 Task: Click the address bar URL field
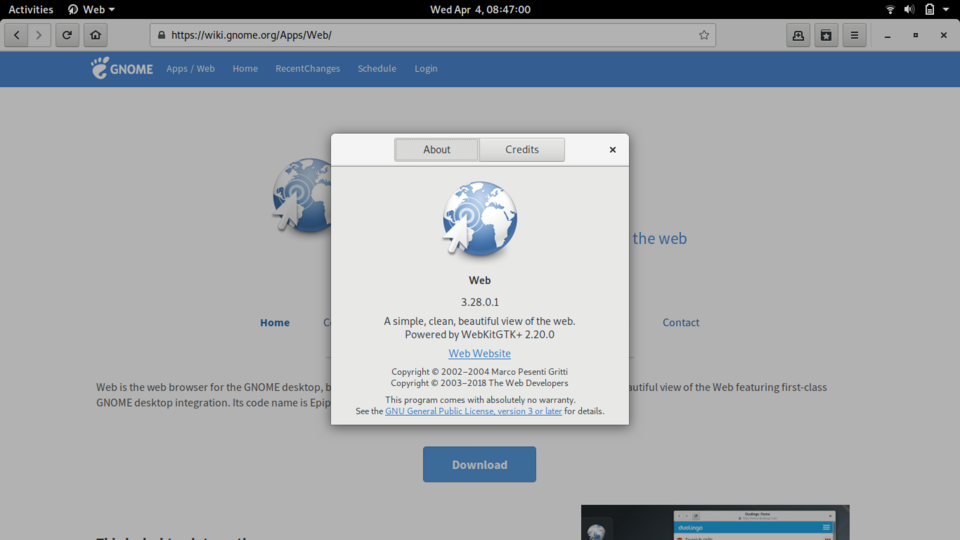(433, 35)
